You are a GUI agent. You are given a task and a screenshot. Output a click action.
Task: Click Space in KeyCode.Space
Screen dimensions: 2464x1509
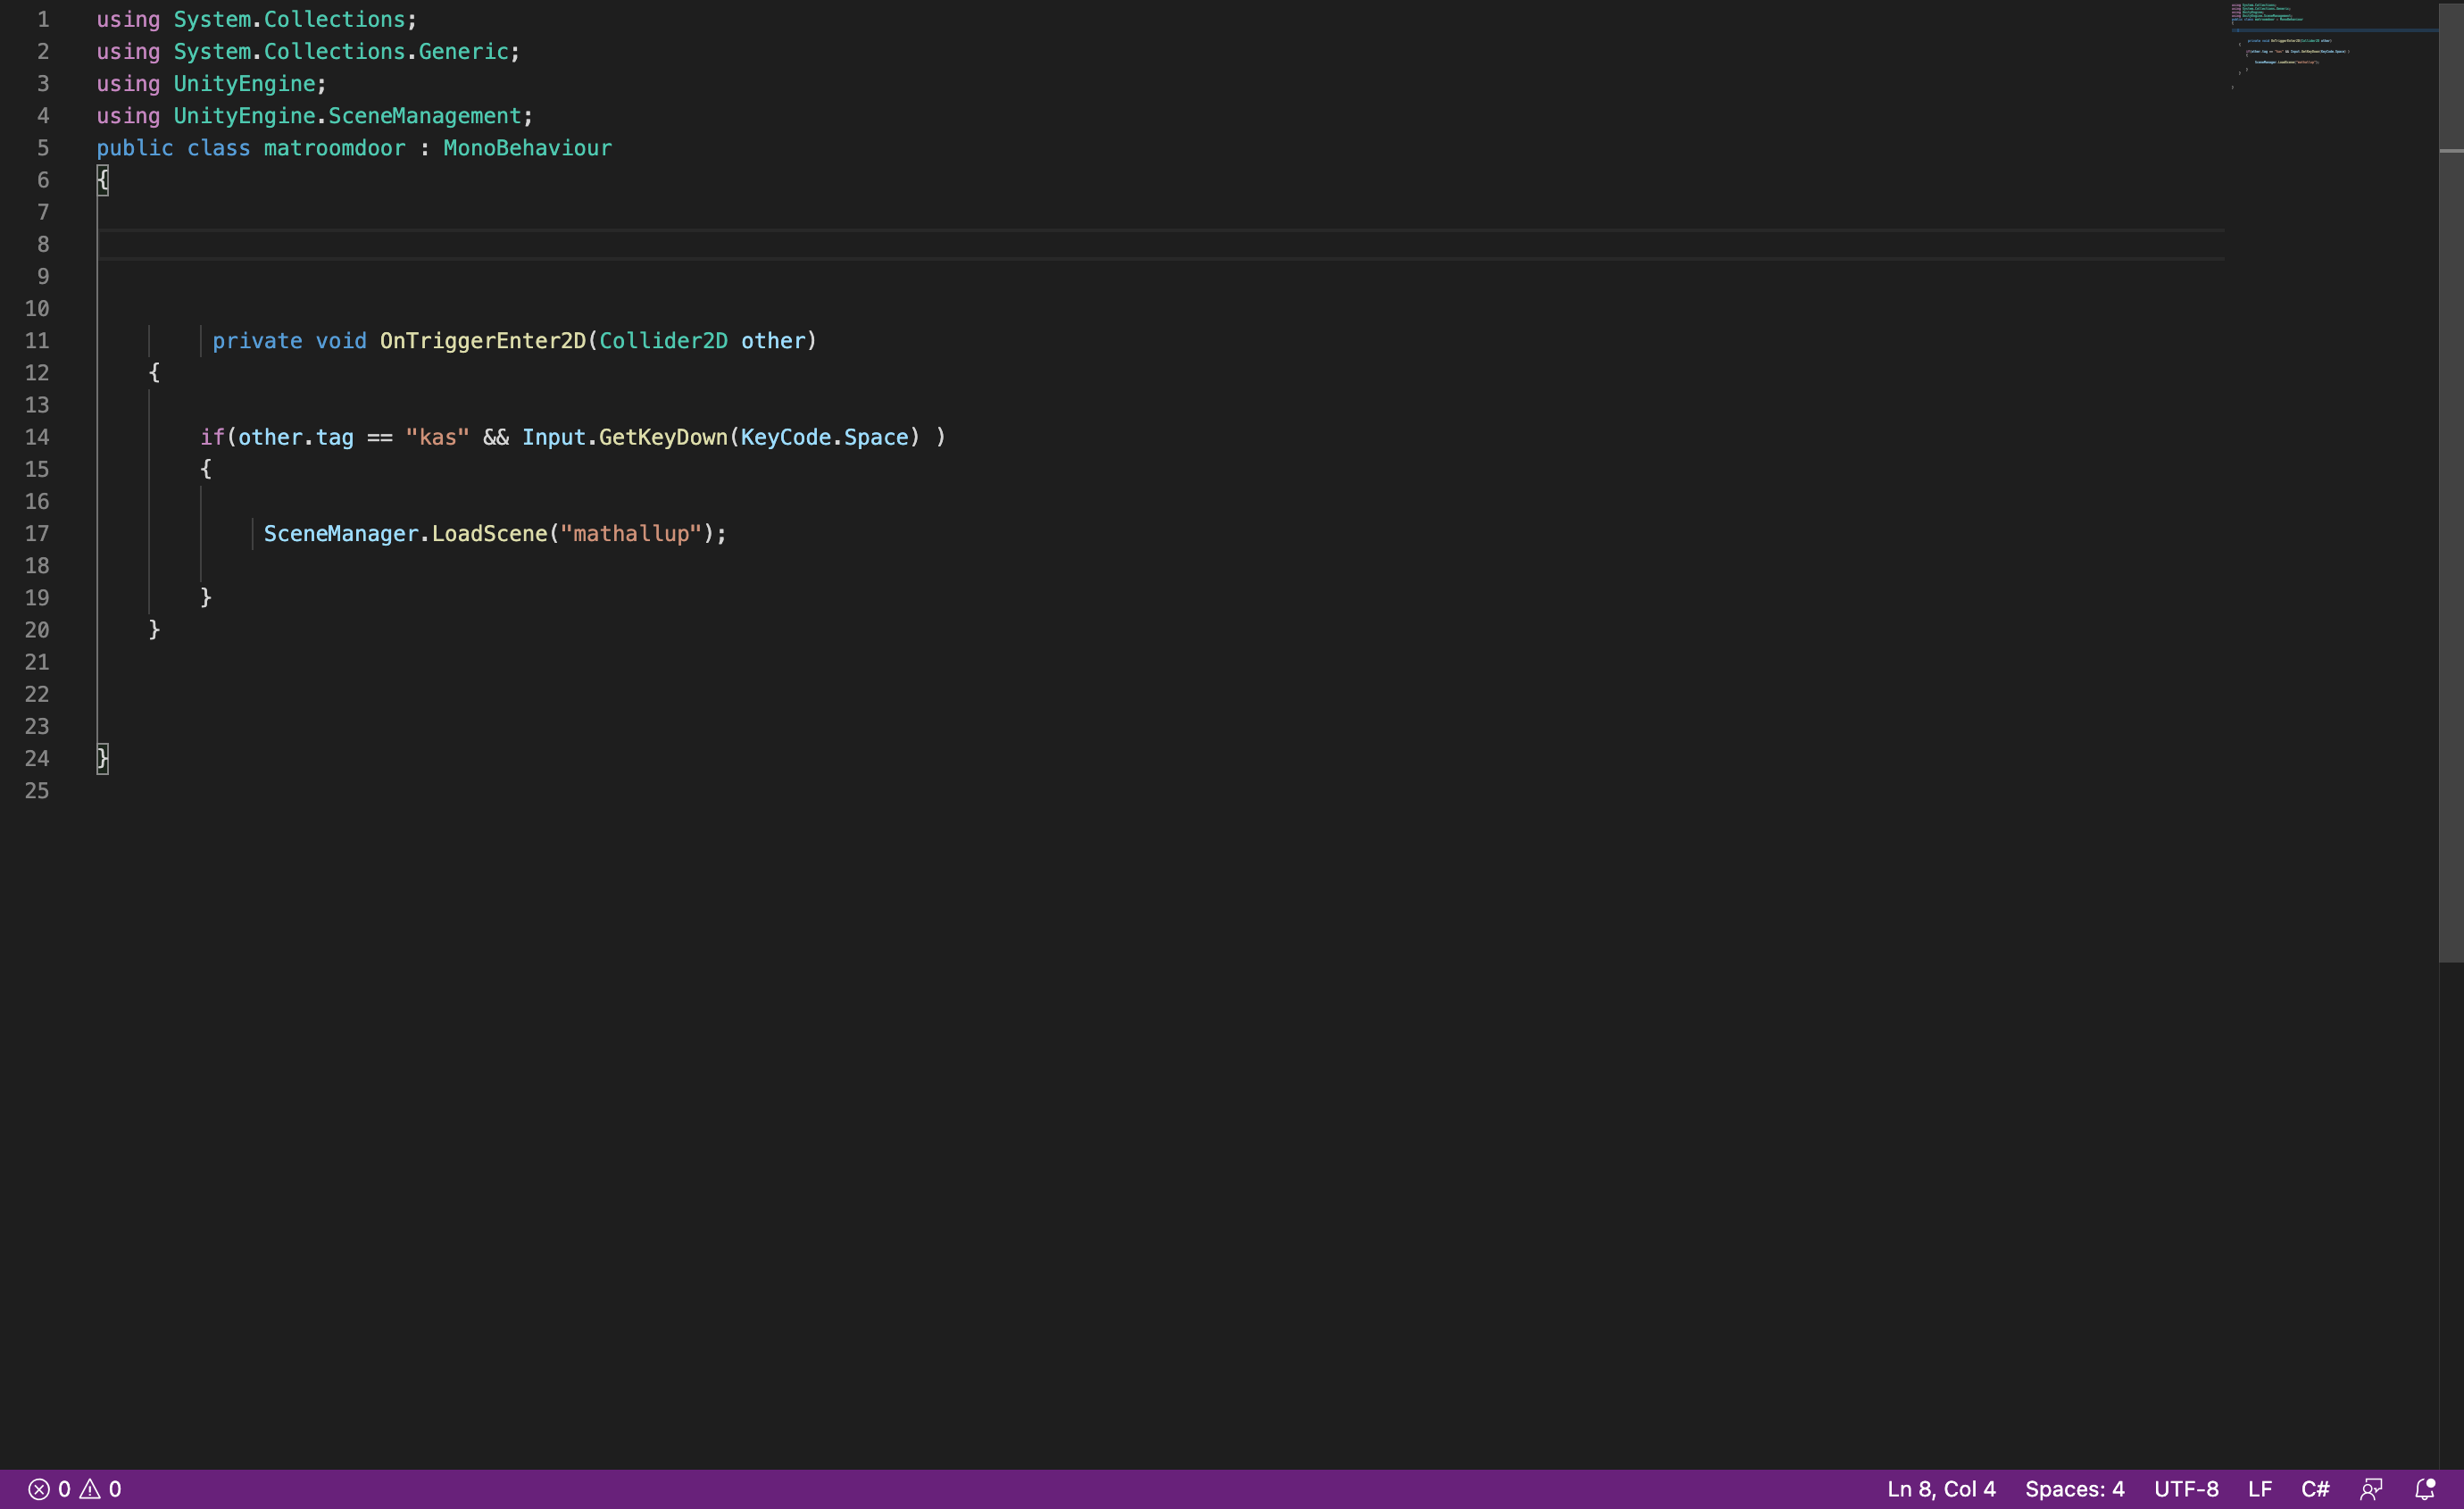[876, 437]
